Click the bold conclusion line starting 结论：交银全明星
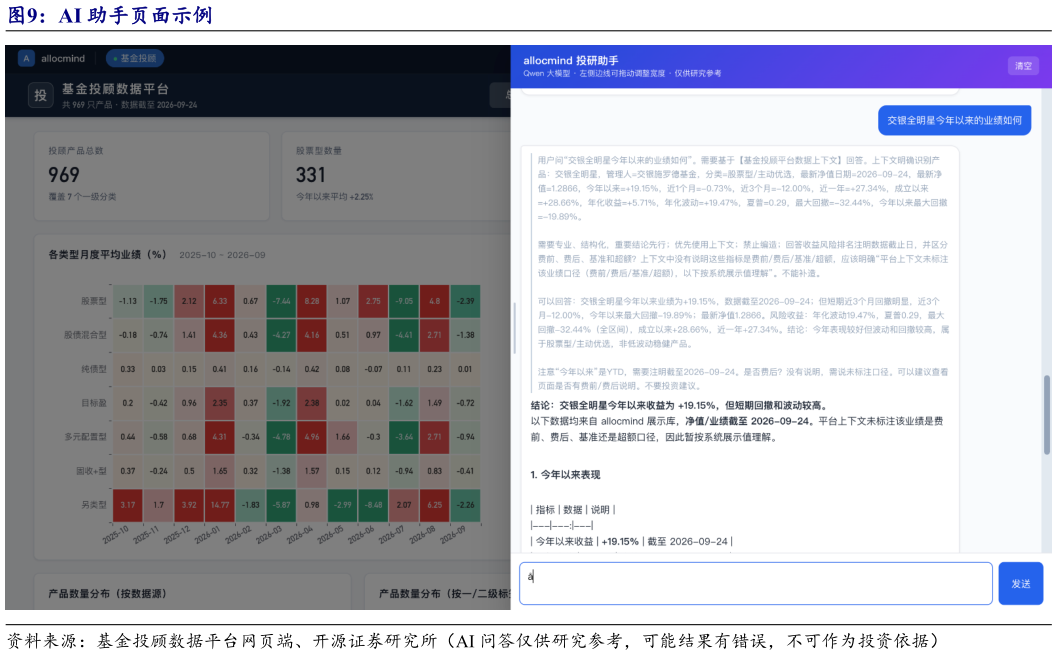The width and height of the screenshot is (1057, 655). coord(680,406)
